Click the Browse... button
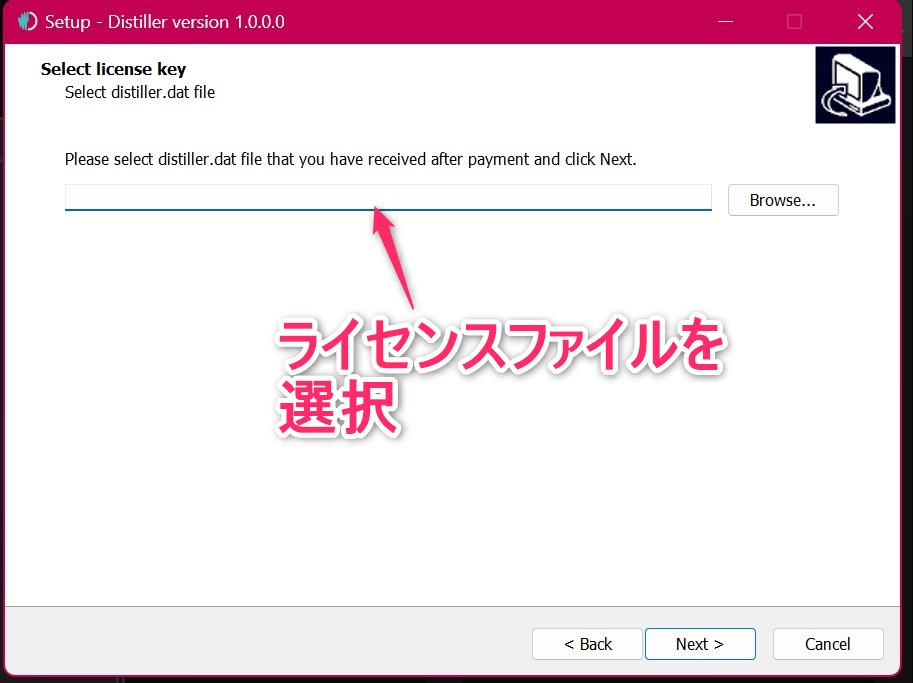This screenshot has width=913, height=683. (x=782, y=200)
